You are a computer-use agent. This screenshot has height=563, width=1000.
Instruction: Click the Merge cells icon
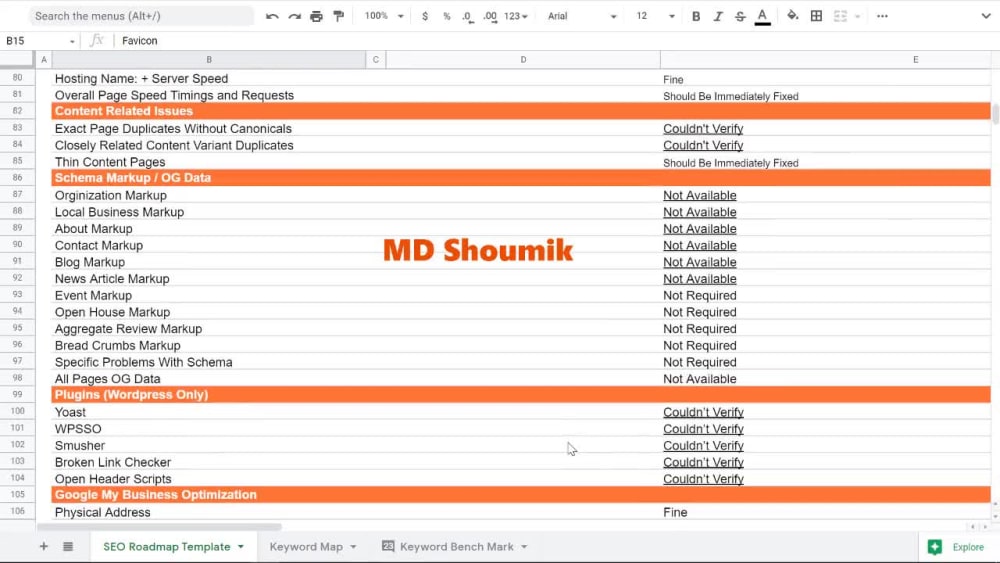pyautogui.click(x=841, y=16)
